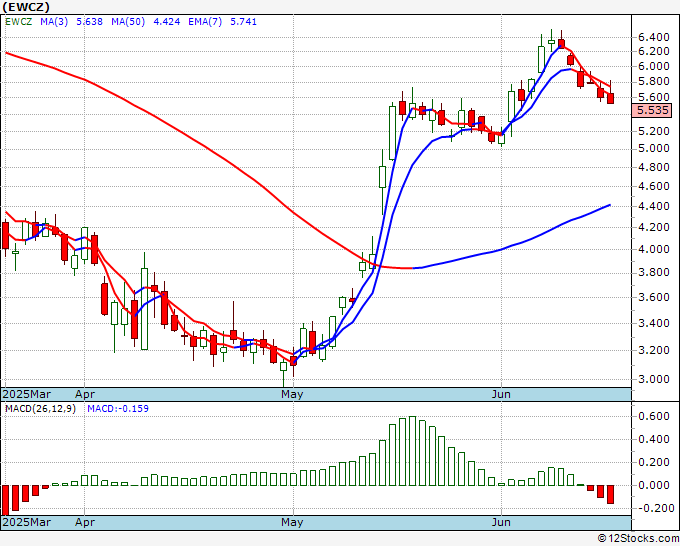The height and width of the screenshot is (546, 680).
Task: Click the MA(3) legend label
Action: click(54, 22)
